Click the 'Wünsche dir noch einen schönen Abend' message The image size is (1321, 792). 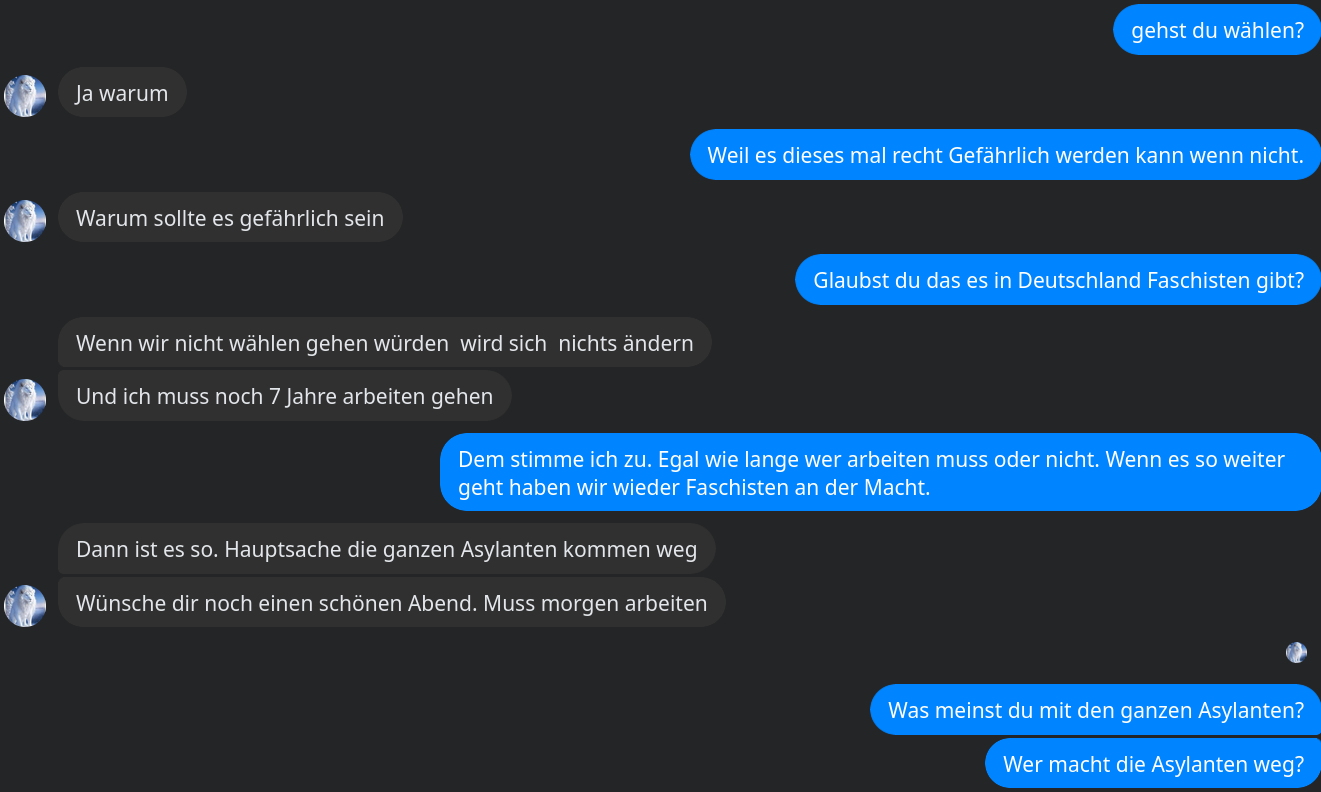392,603
